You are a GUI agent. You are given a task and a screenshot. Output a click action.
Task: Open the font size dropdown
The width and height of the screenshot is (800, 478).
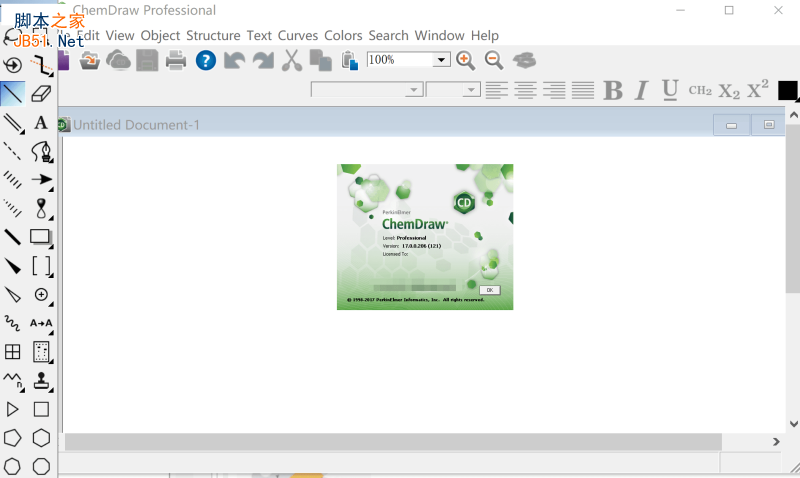(x=471, y=90)
